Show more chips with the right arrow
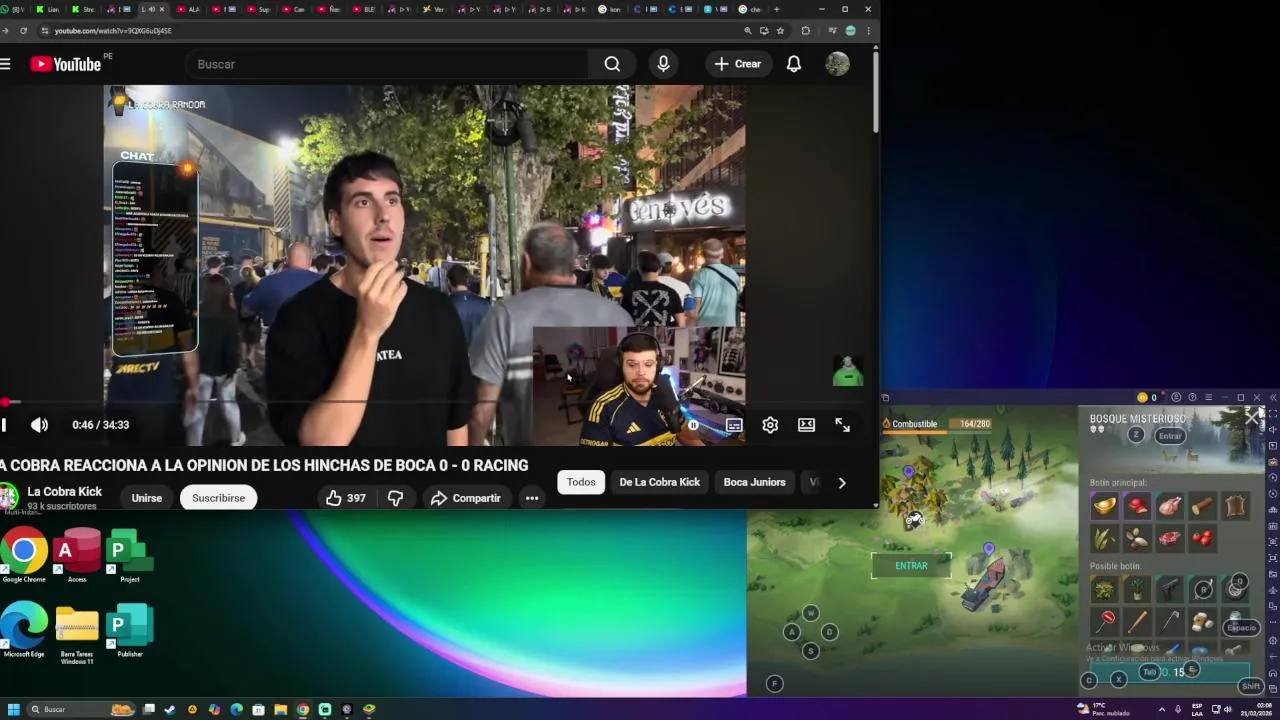The width and height of the screenshot is (1280, 720). pos(842,483)
